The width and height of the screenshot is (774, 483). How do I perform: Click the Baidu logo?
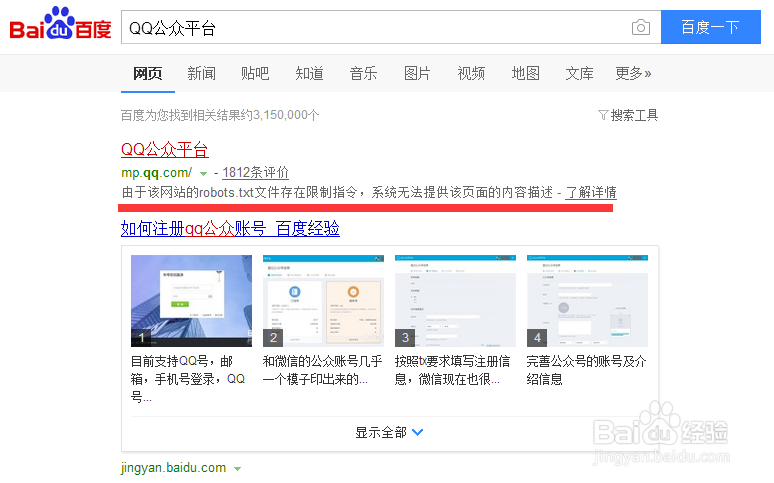[x=60, y=24]
